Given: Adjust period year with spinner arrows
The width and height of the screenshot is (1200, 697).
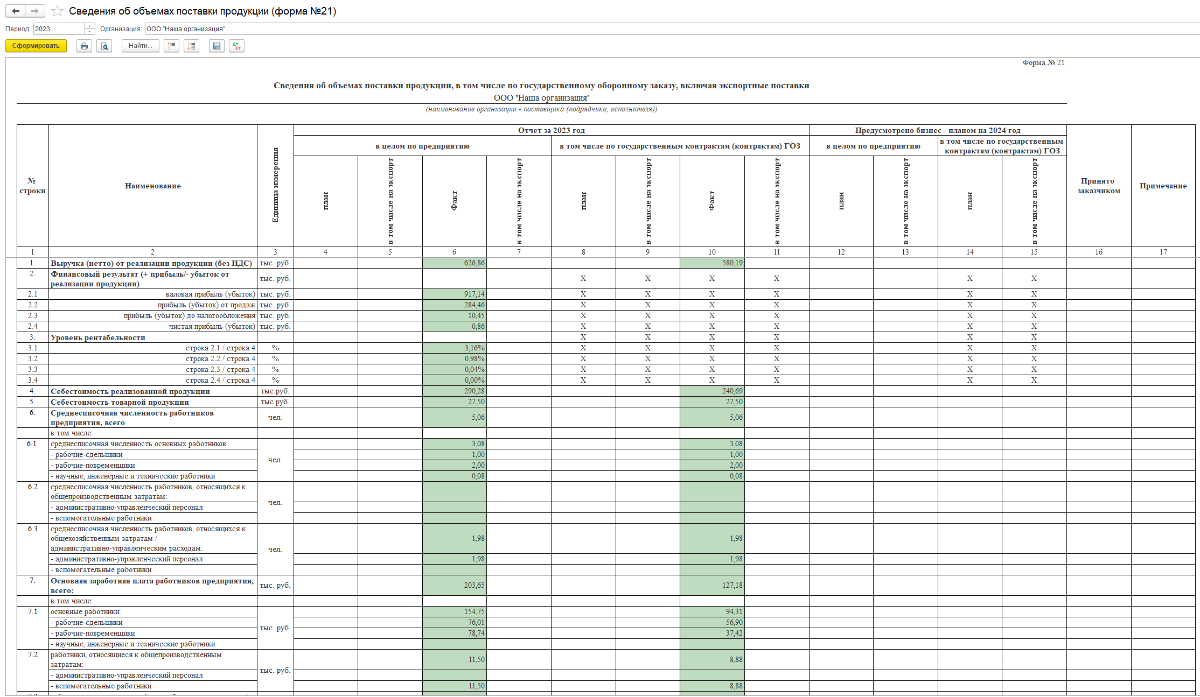Looking at the screenshot, I should pos(89,29).
